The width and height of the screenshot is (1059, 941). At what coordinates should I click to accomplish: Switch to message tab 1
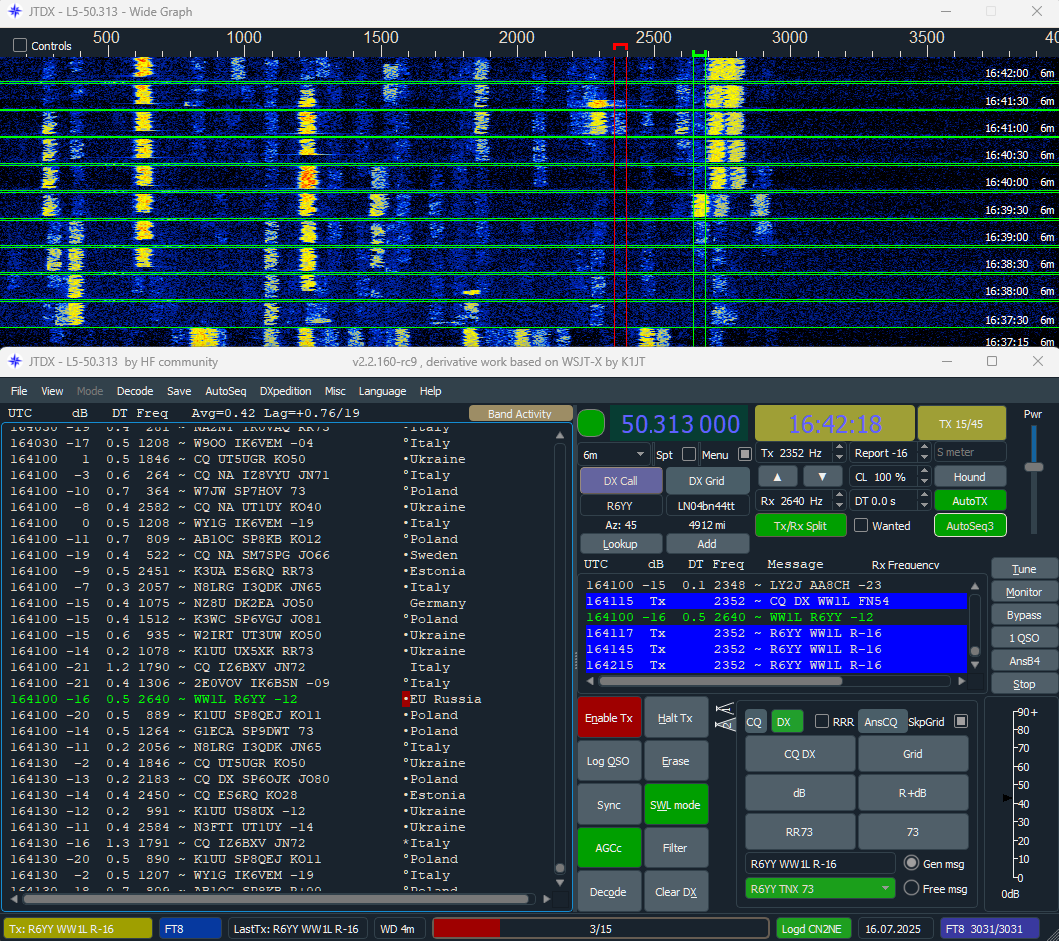pyautogui.click(x=724, y=709)
